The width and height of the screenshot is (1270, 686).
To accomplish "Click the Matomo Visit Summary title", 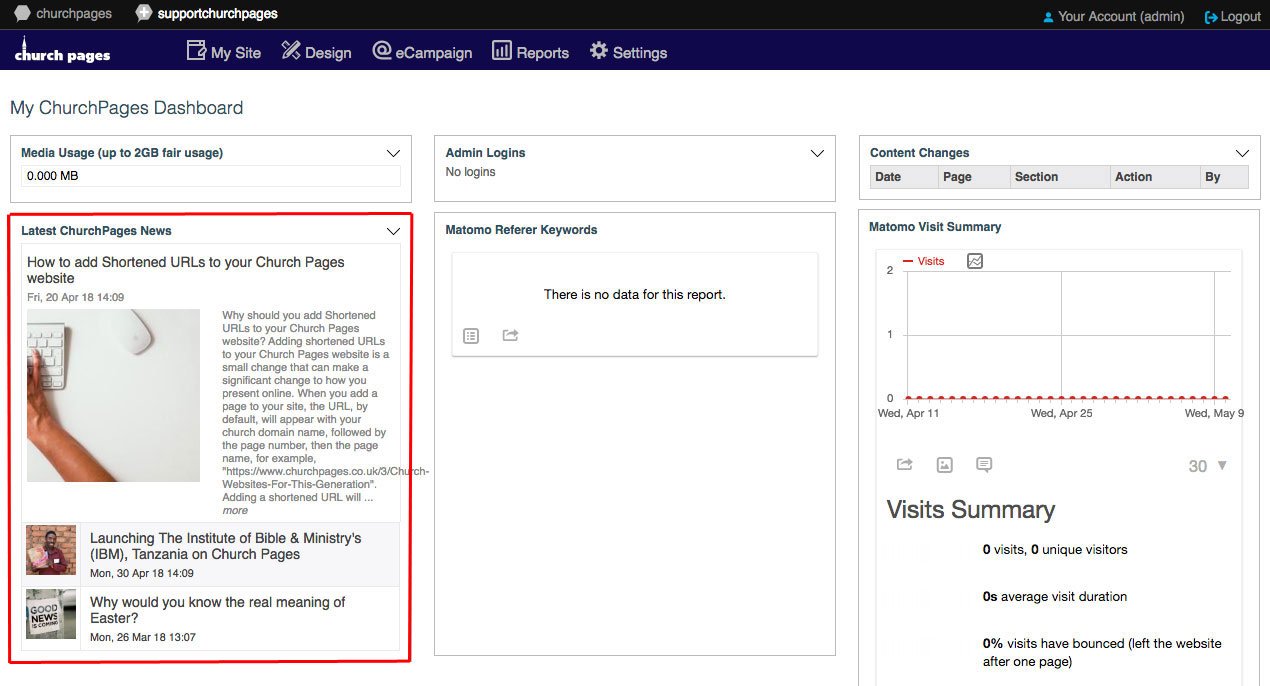I will [x=935, y=227].
